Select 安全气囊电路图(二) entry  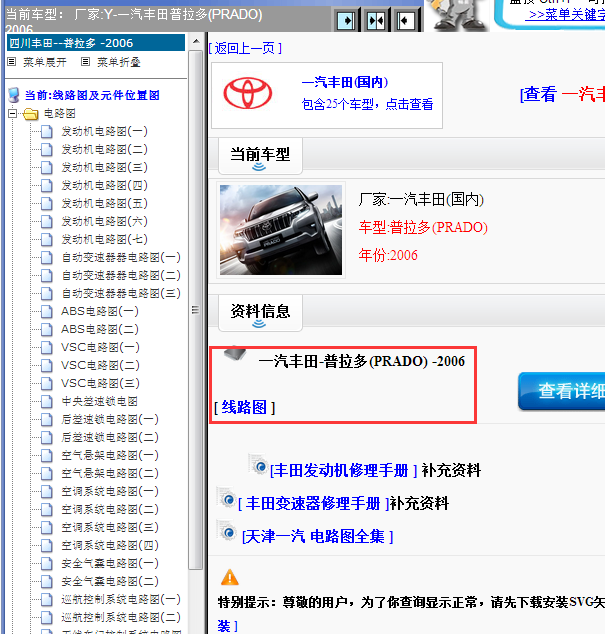(x=110, y=581)
